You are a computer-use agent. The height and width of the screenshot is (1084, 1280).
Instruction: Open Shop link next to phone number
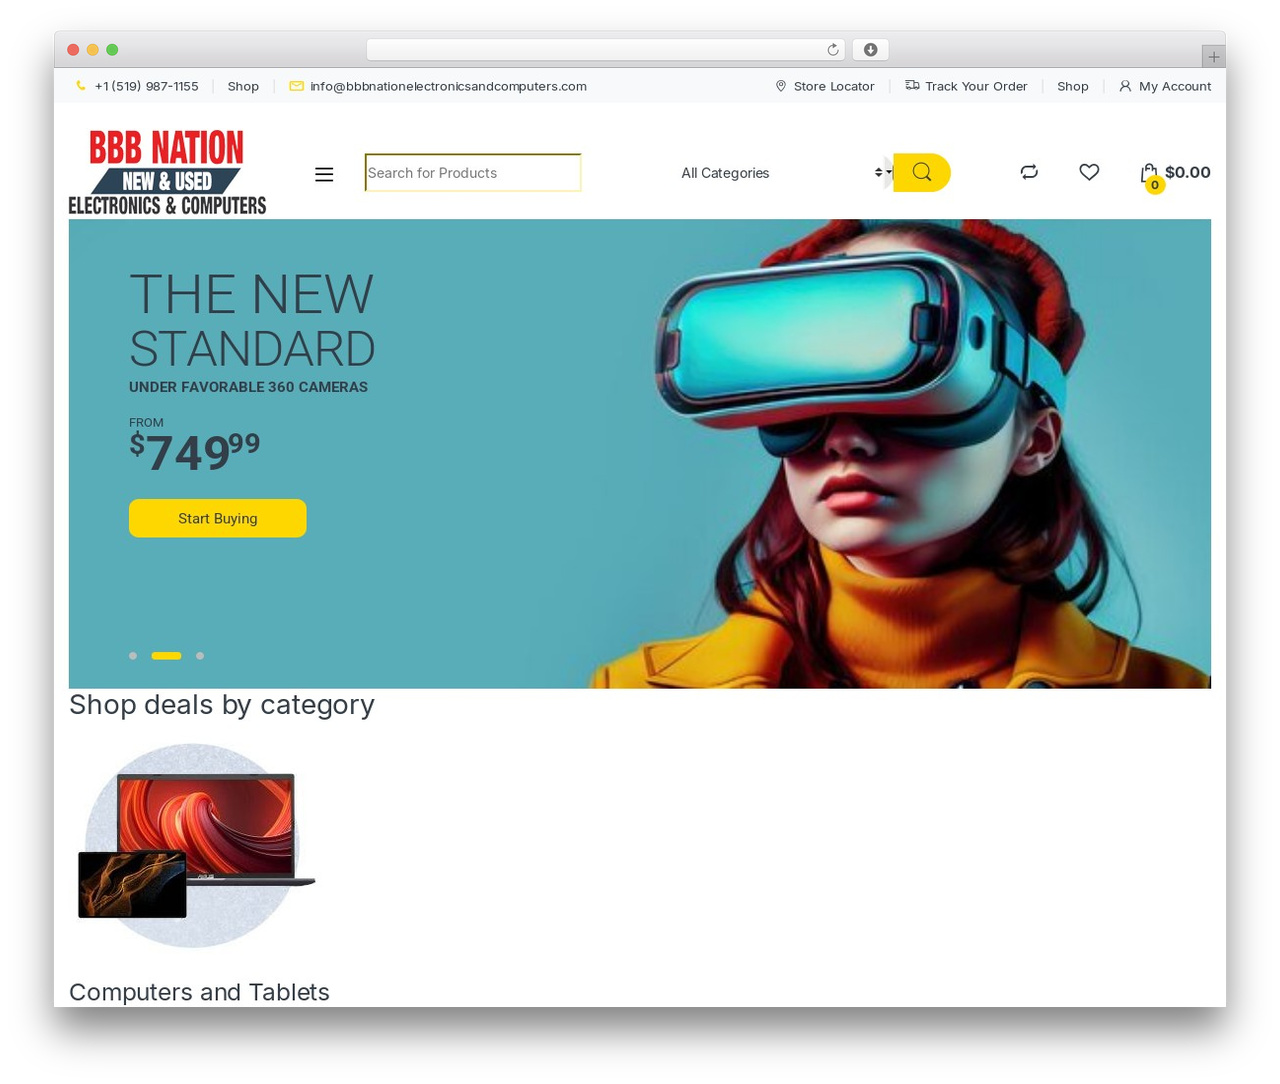click(x=243, y=86)
